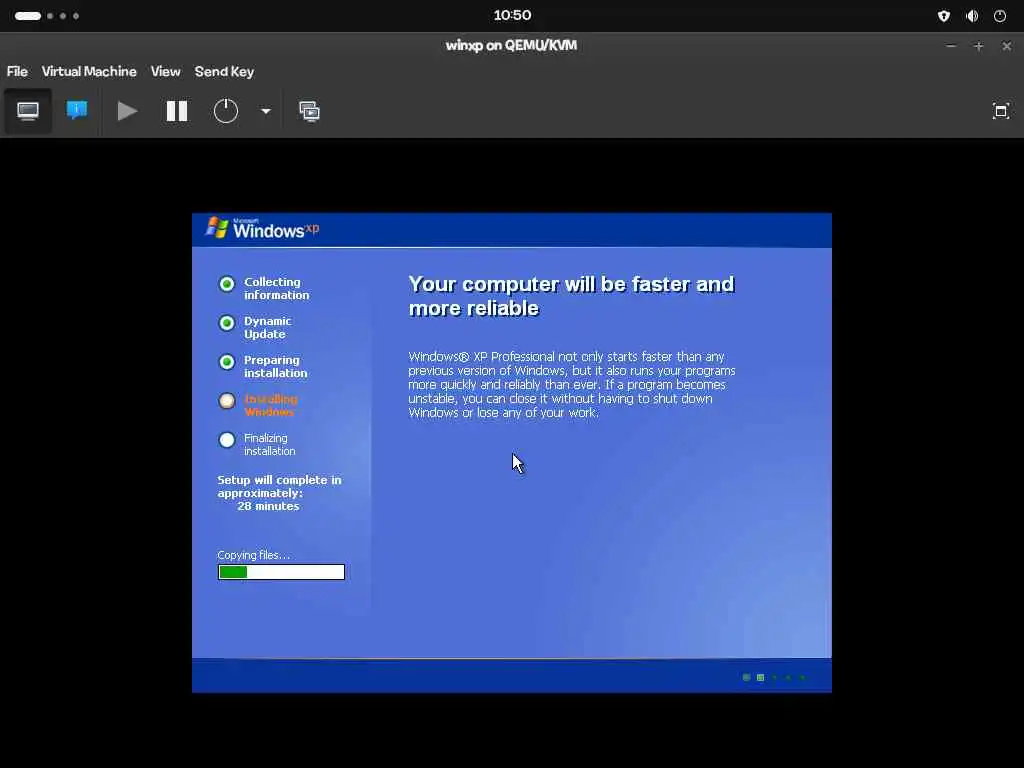Open the manage snapshots icon
This screenshot has height=768, width=1024.
[310, 111]
